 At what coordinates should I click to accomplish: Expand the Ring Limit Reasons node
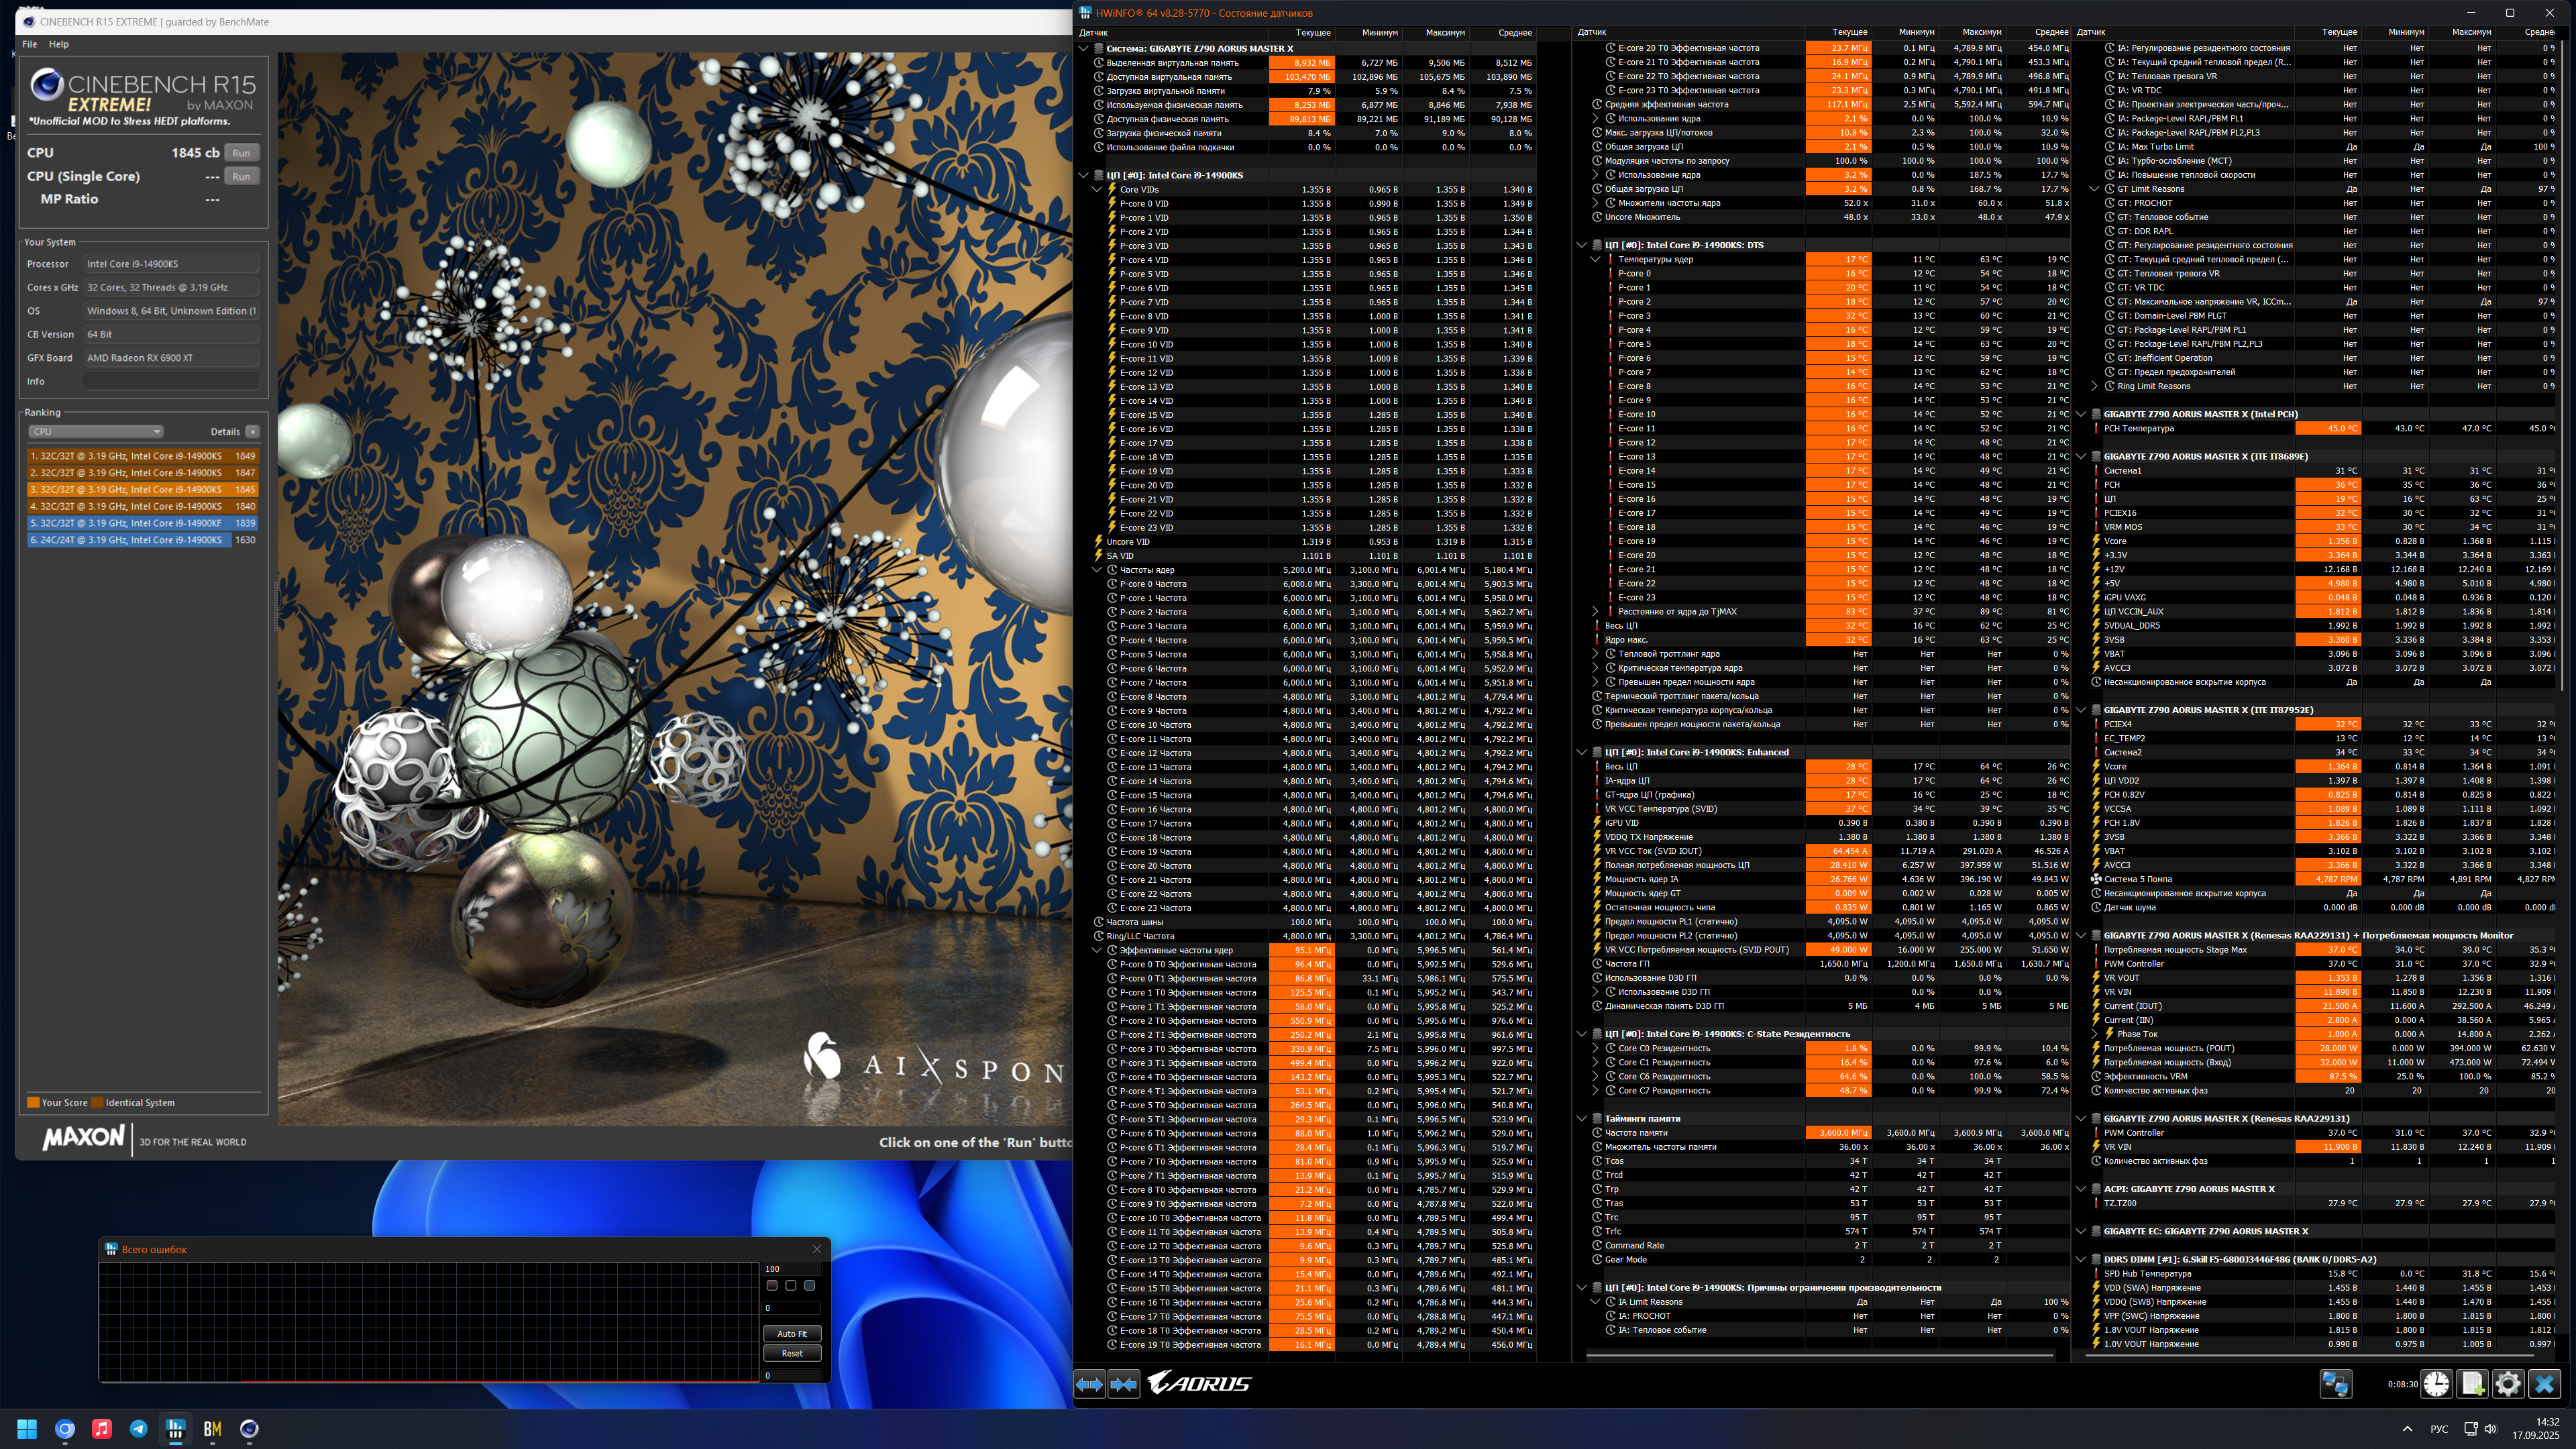pyautogui.click(x=2094, y=386)
